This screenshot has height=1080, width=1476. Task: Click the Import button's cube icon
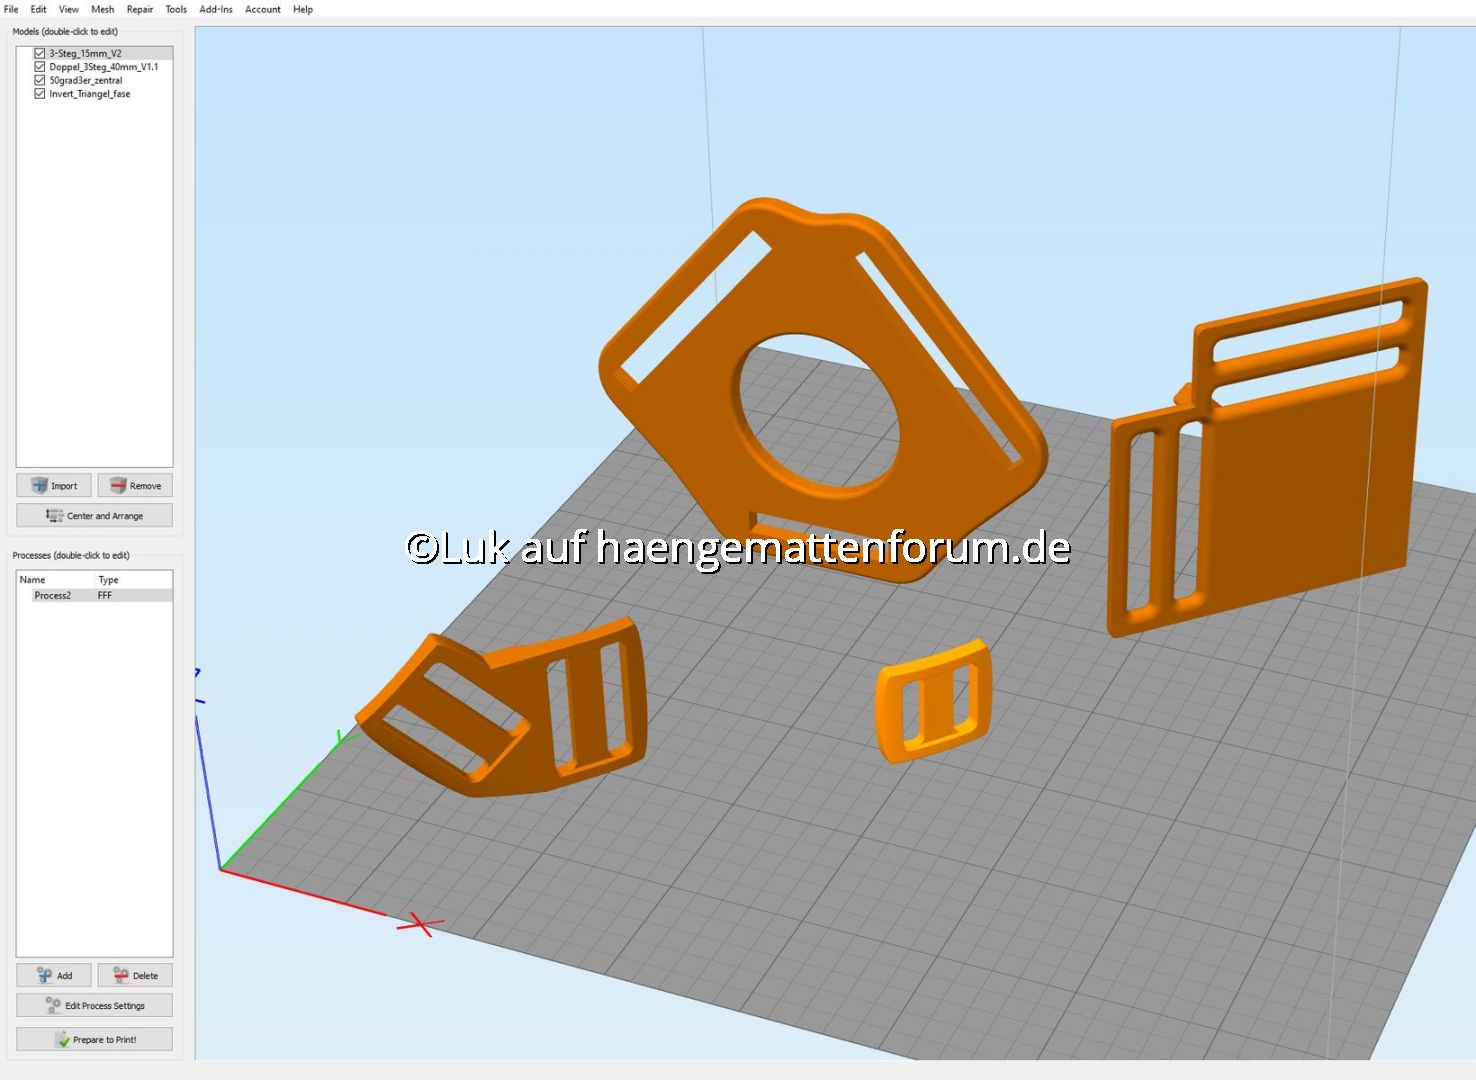pos(40,486)
